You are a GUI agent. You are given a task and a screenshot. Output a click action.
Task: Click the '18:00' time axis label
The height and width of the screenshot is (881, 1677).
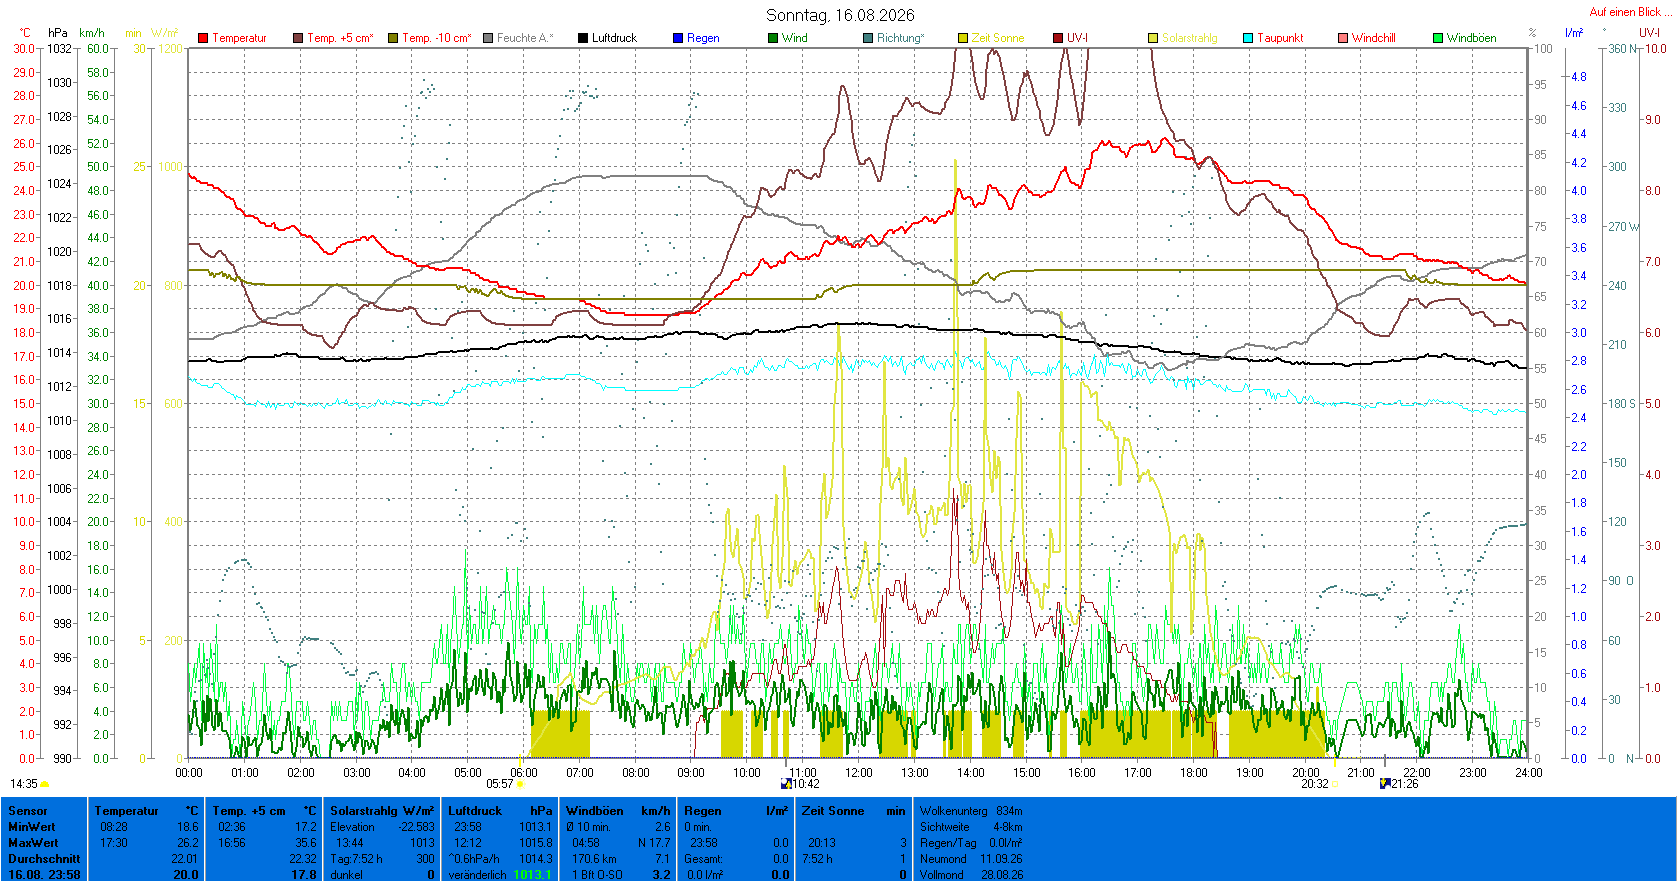tap(1194, 772)
